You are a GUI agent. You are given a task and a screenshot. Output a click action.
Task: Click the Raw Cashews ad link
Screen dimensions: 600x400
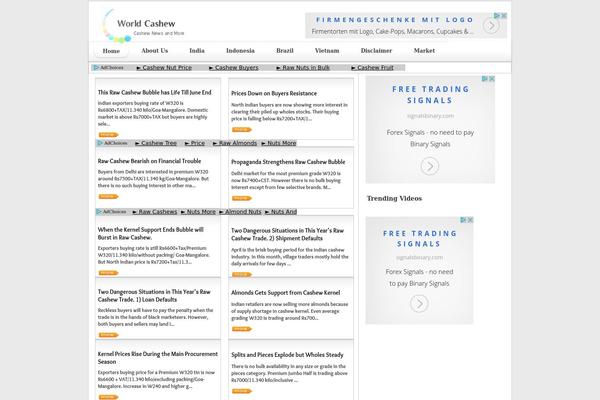155,212
